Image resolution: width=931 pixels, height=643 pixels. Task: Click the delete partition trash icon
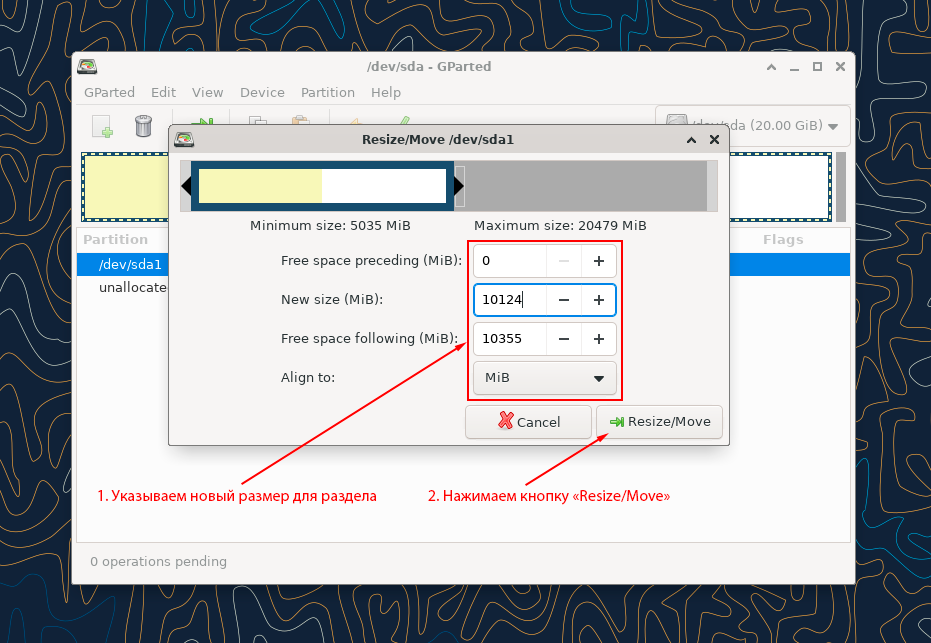click(x=143, y=126)
